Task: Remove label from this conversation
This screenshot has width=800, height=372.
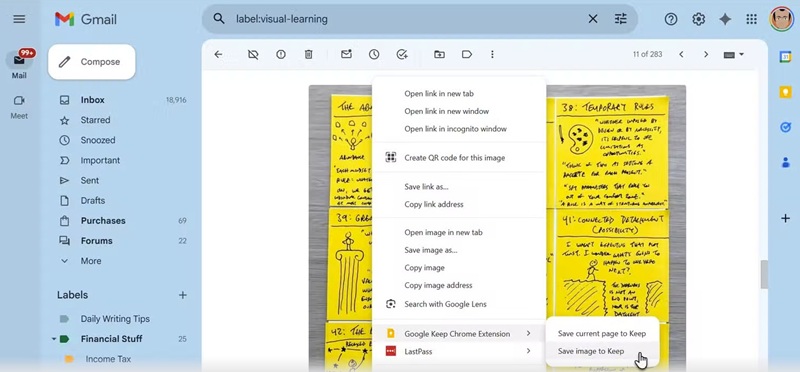Action: click(x=253, y=54)
